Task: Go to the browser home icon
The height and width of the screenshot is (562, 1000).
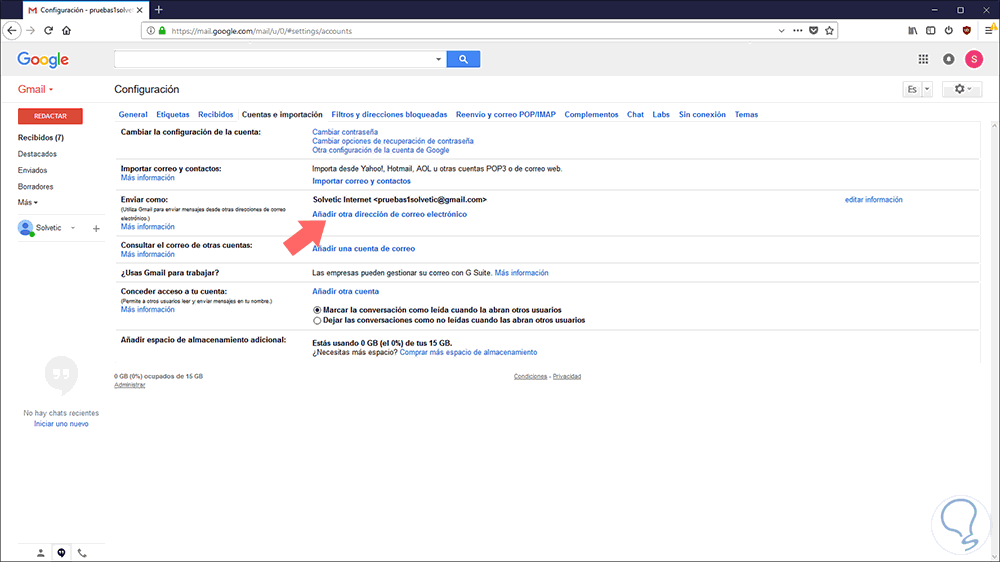Action: point(66,31)
